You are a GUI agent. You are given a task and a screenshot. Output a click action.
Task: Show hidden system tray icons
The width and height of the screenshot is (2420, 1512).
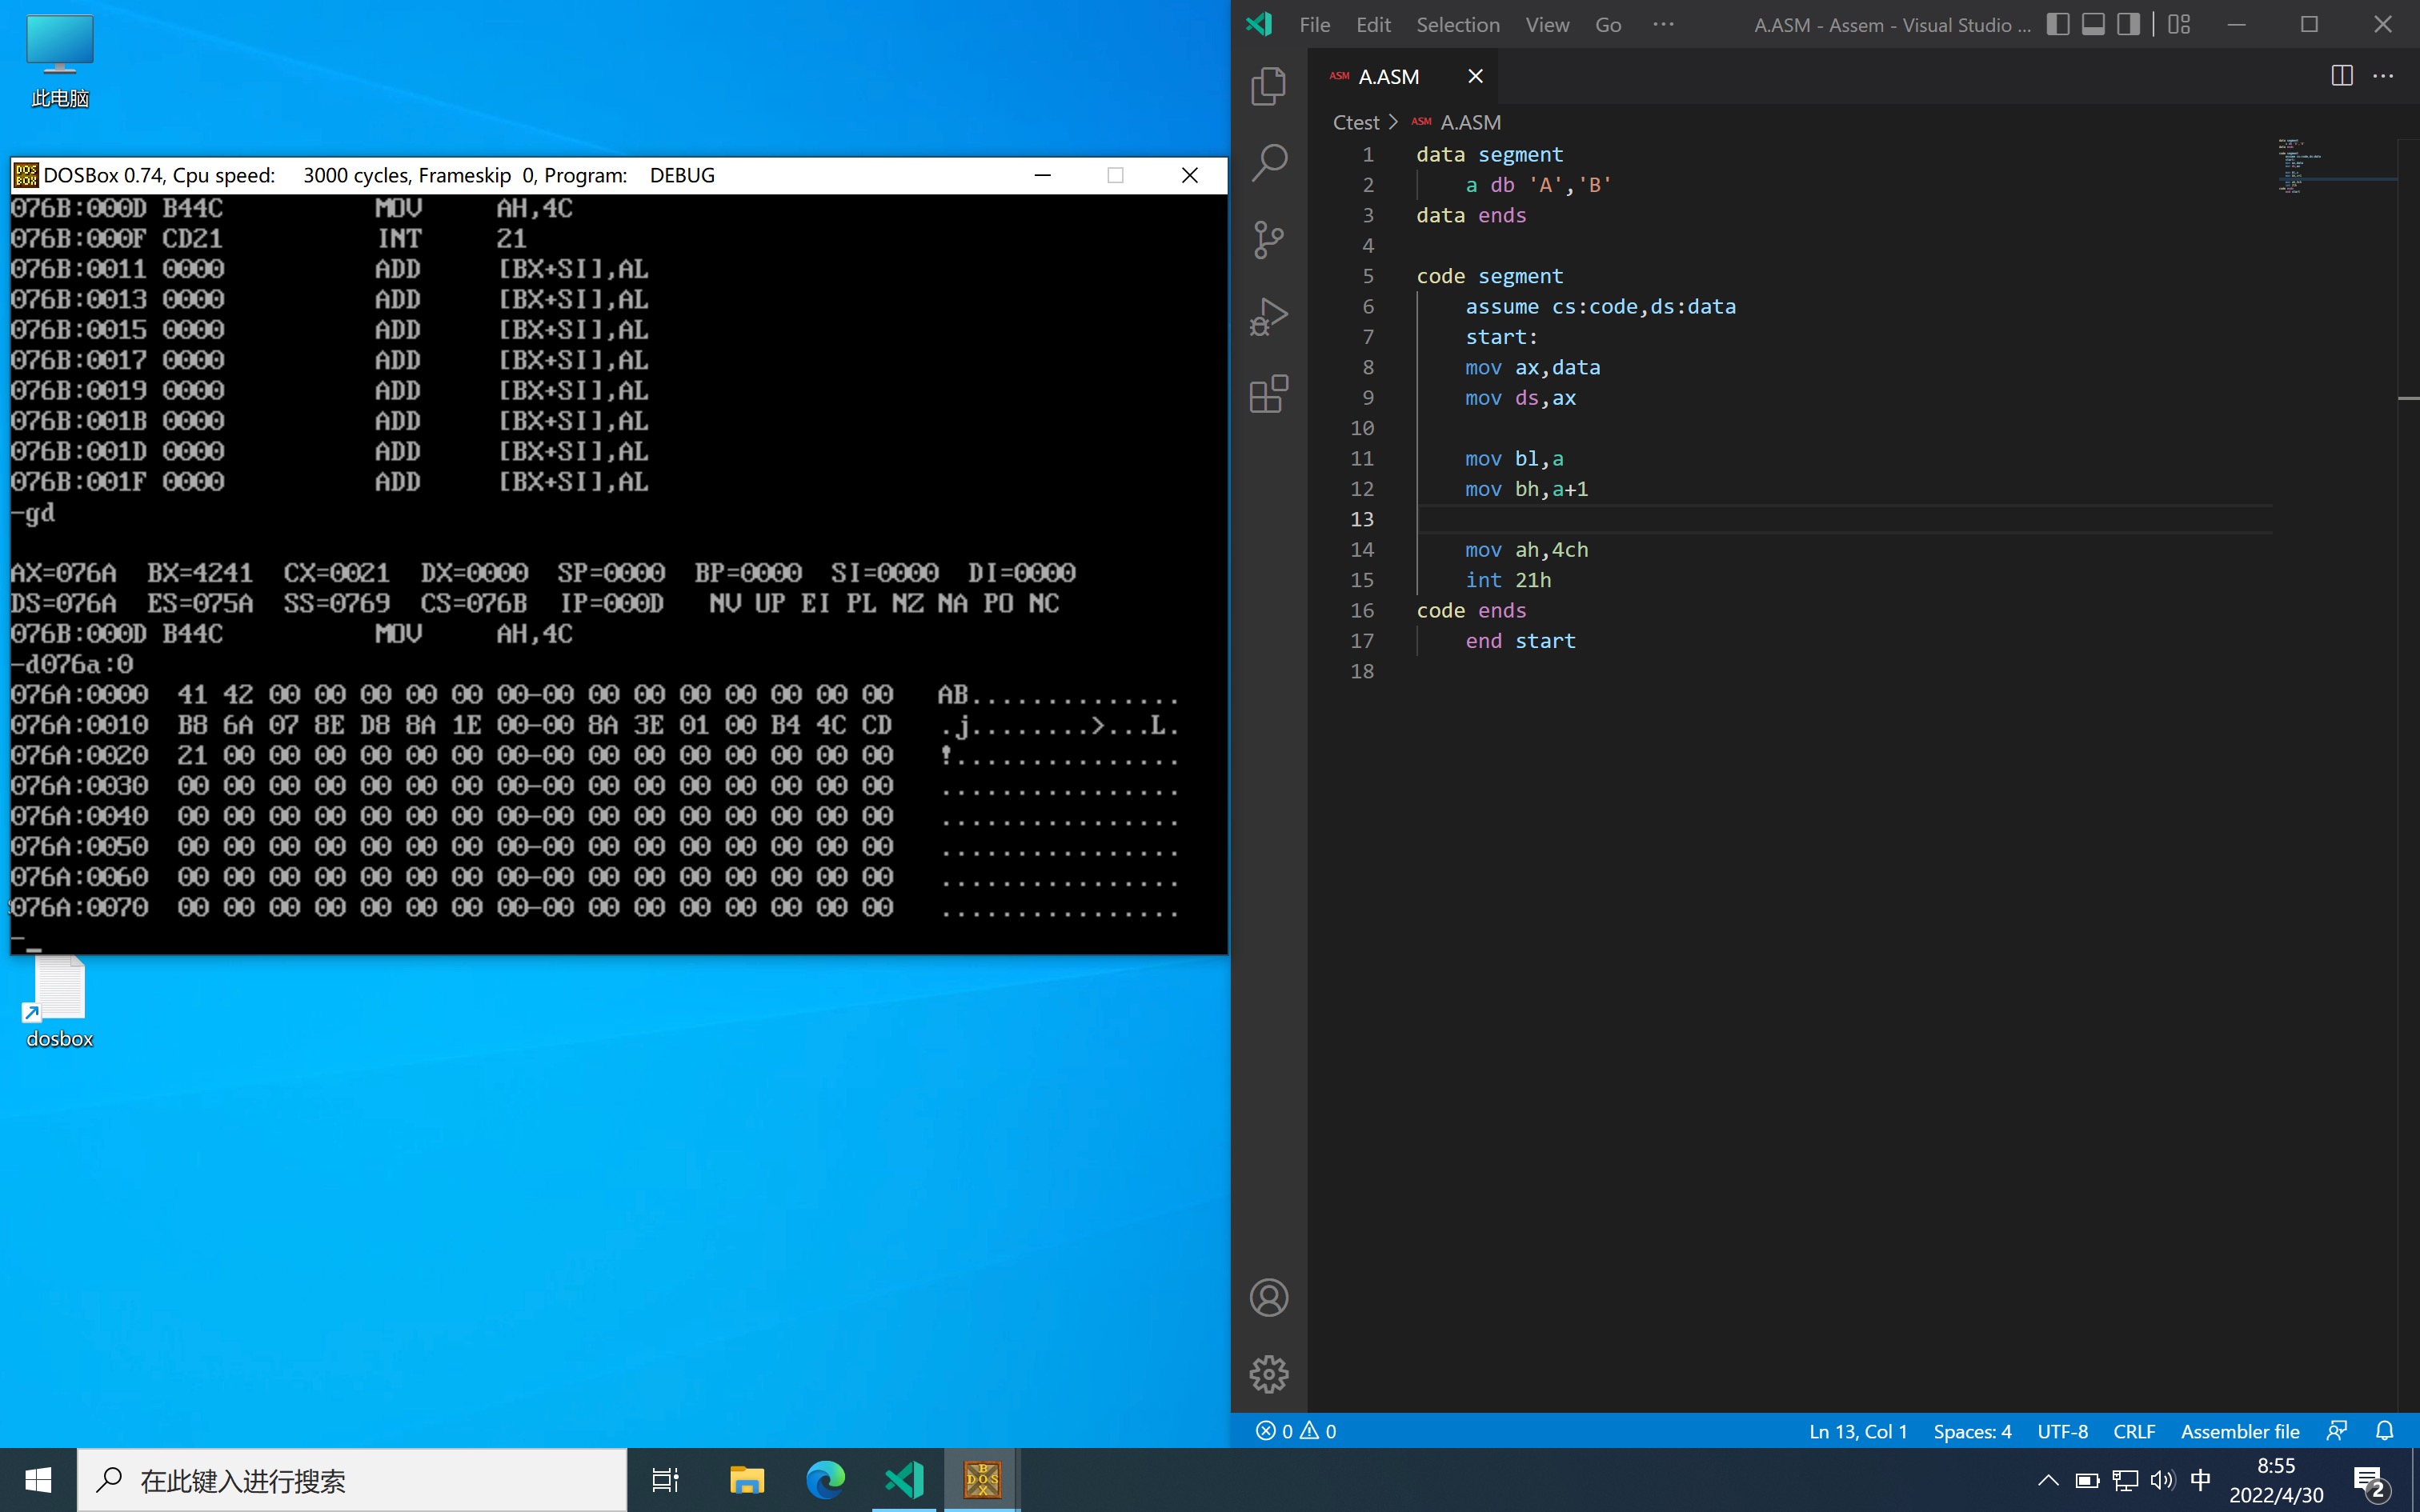click(x=2047, y=1480)
